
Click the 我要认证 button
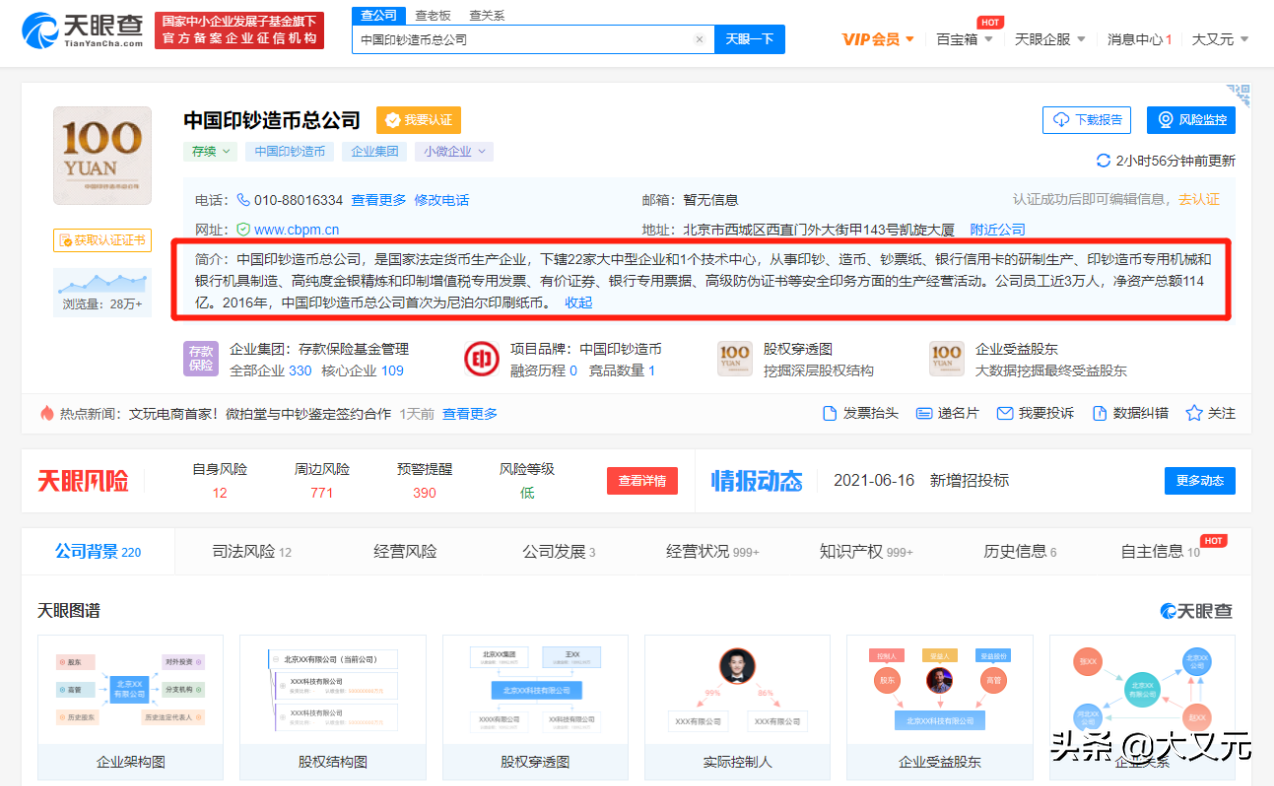[419, 120]
